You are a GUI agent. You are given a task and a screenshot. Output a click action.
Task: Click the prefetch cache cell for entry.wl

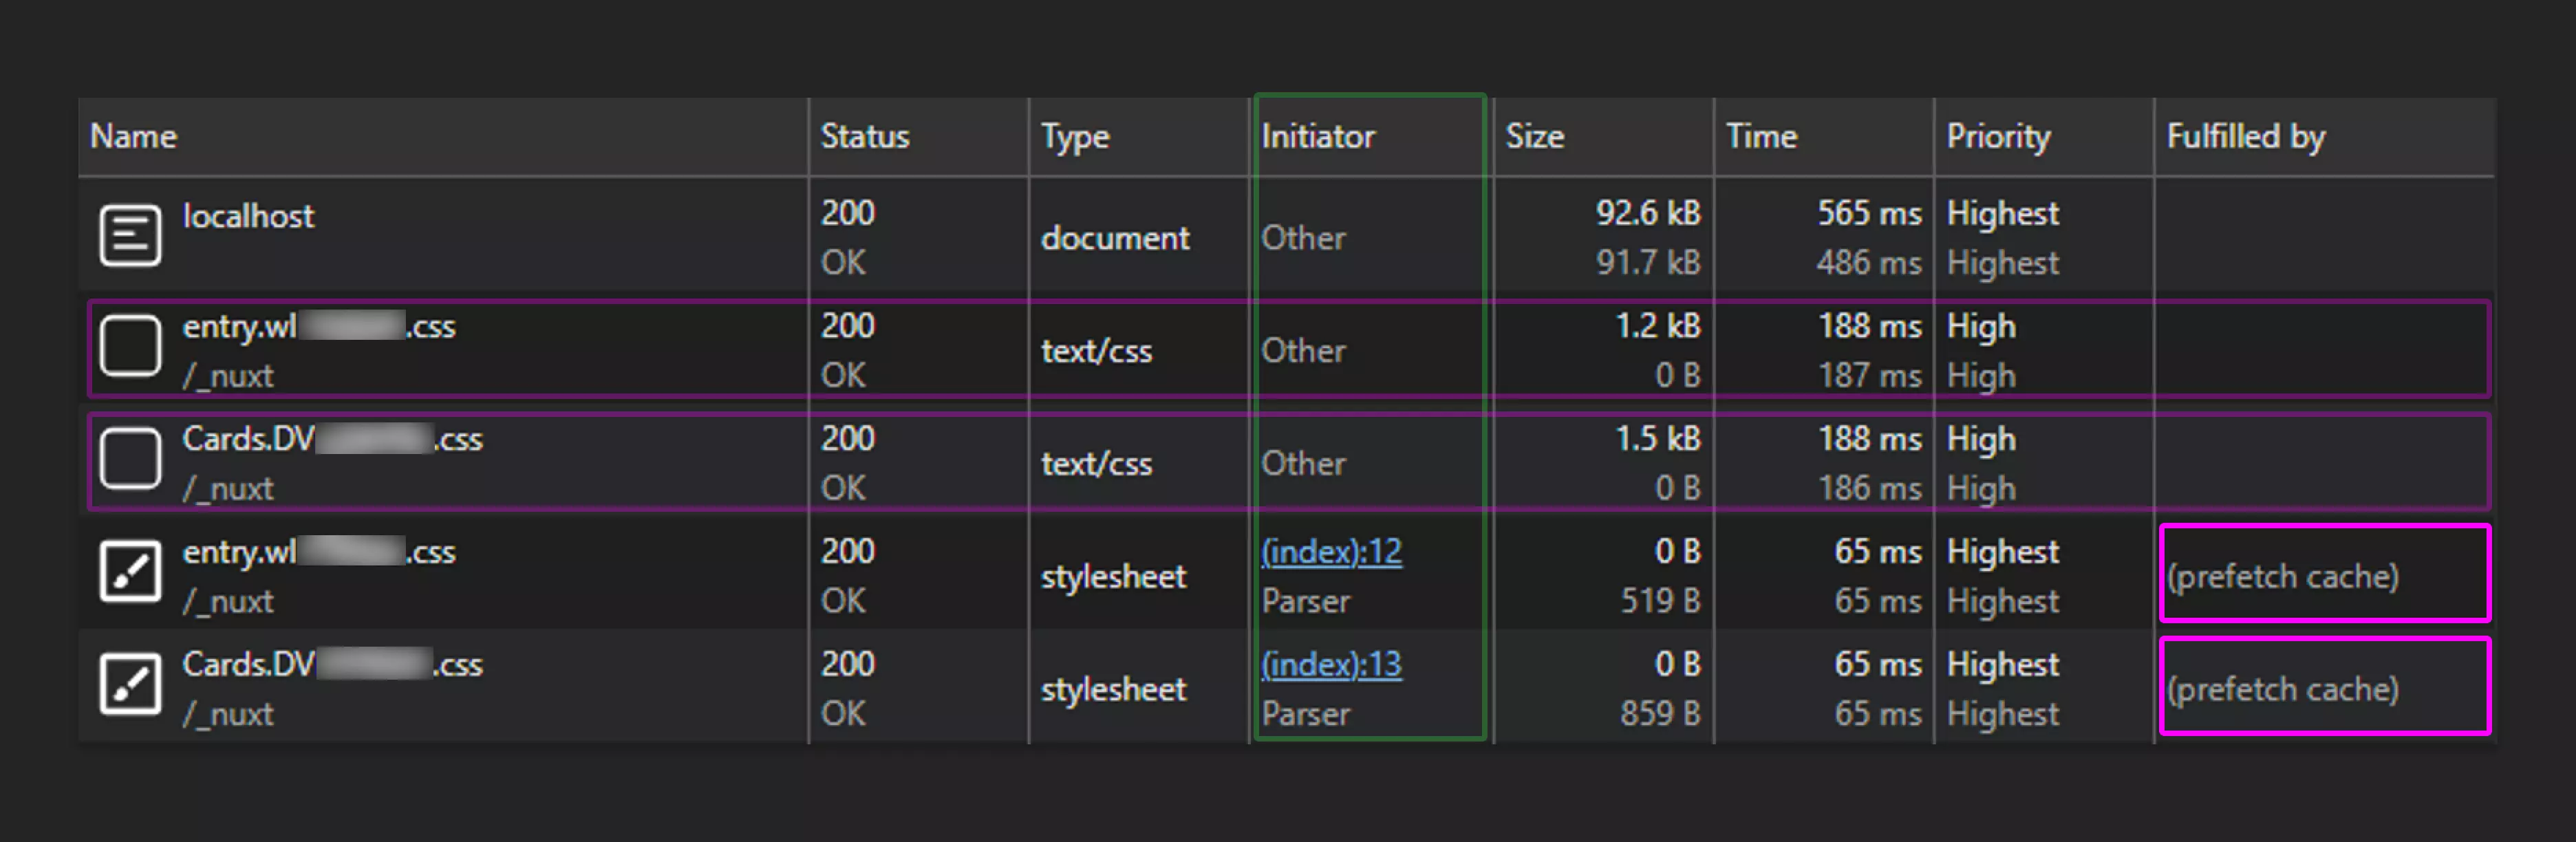tap(2283, 576)
